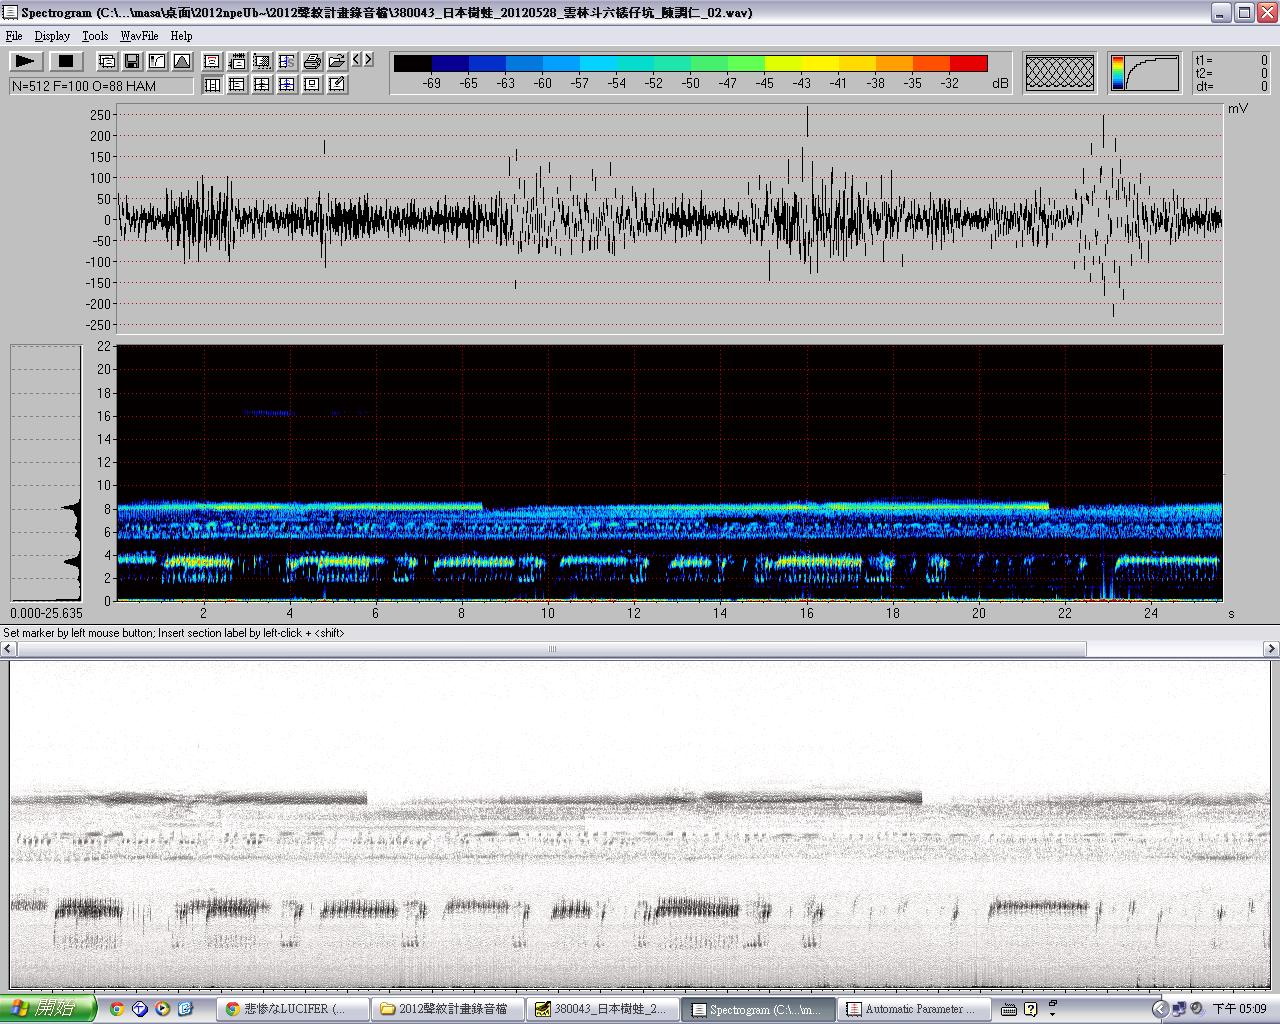This screenshot has width=1280, height=1024.
Task: Click the right arrow next-file button
Action: click(369, 60)
